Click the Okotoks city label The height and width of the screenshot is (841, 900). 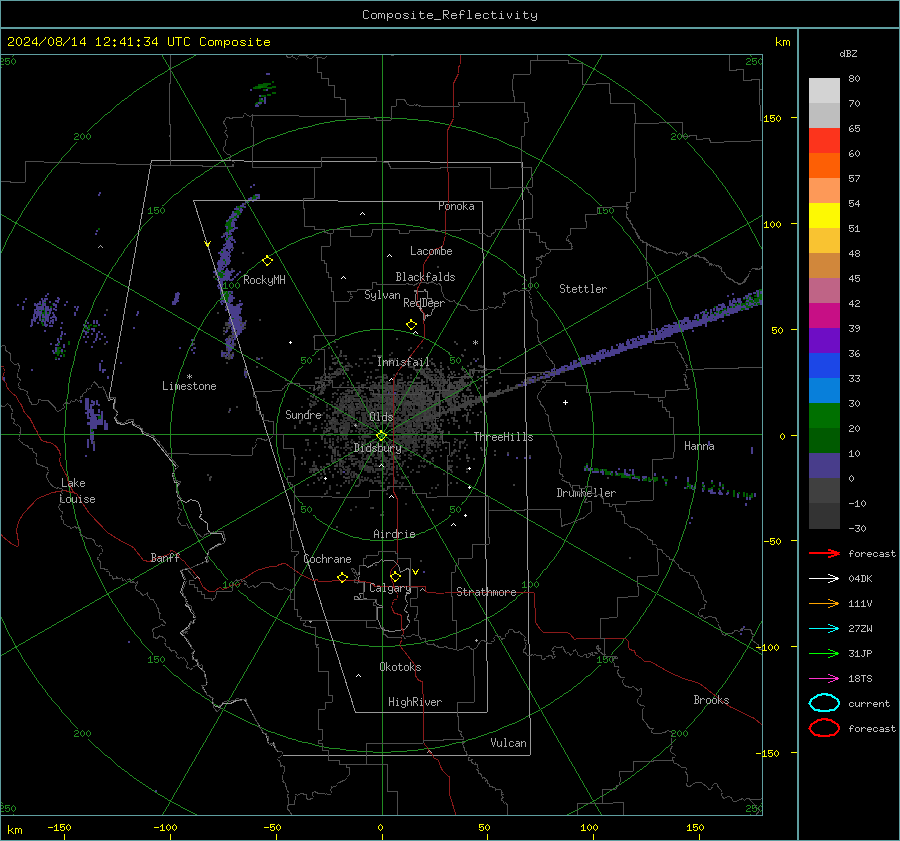400,667
